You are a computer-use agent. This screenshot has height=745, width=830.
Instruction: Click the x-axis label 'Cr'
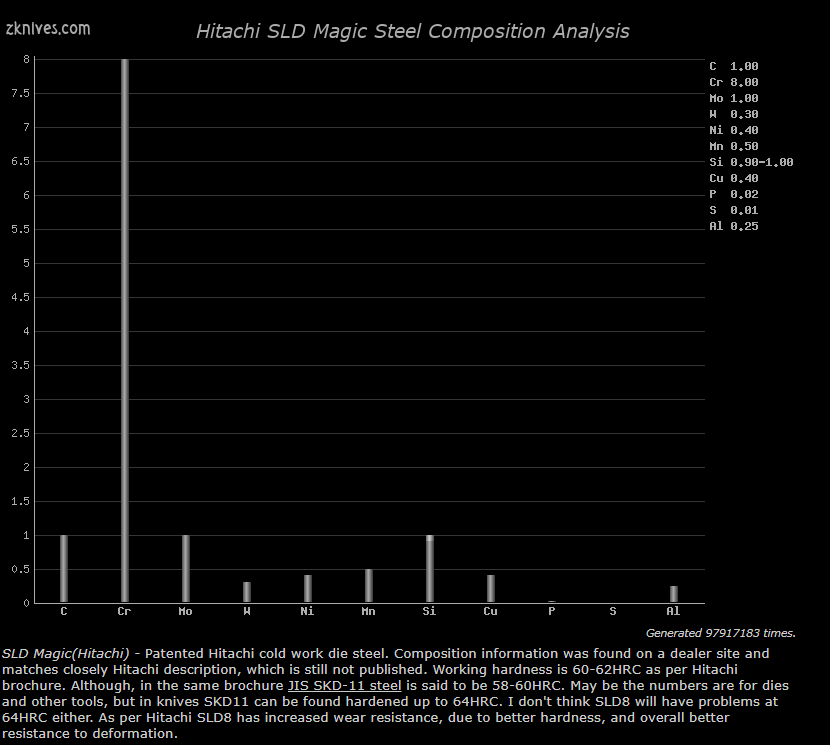[124, 611]
